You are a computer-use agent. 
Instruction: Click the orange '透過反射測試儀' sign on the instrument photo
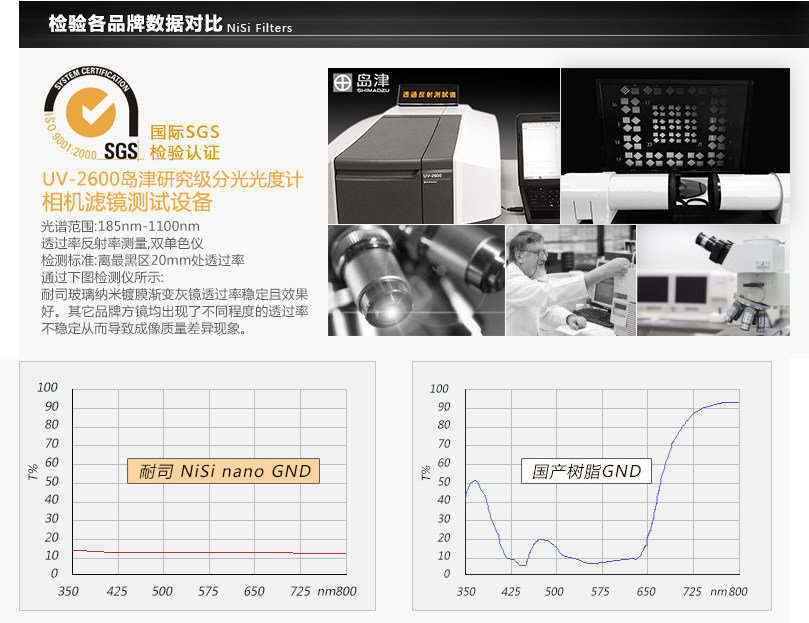(x=429, y=94)
